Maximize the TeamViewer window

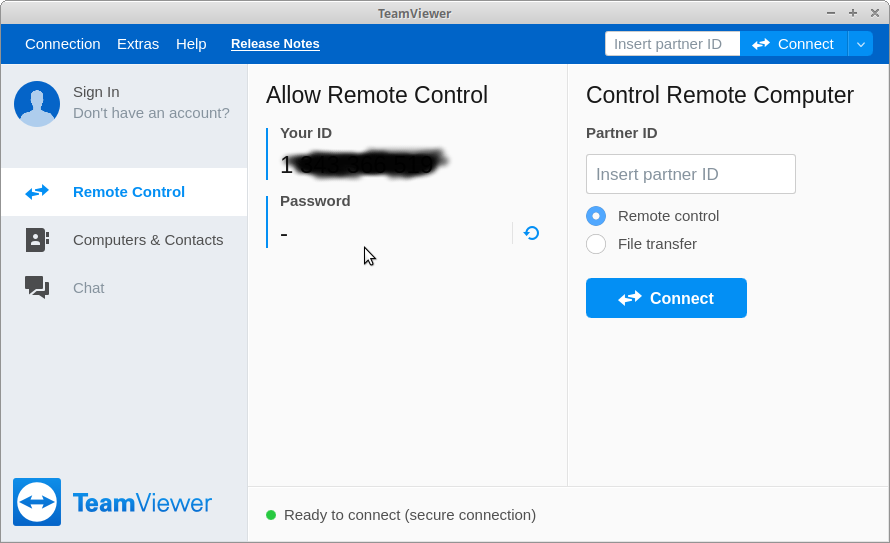[x=853, y=12]
